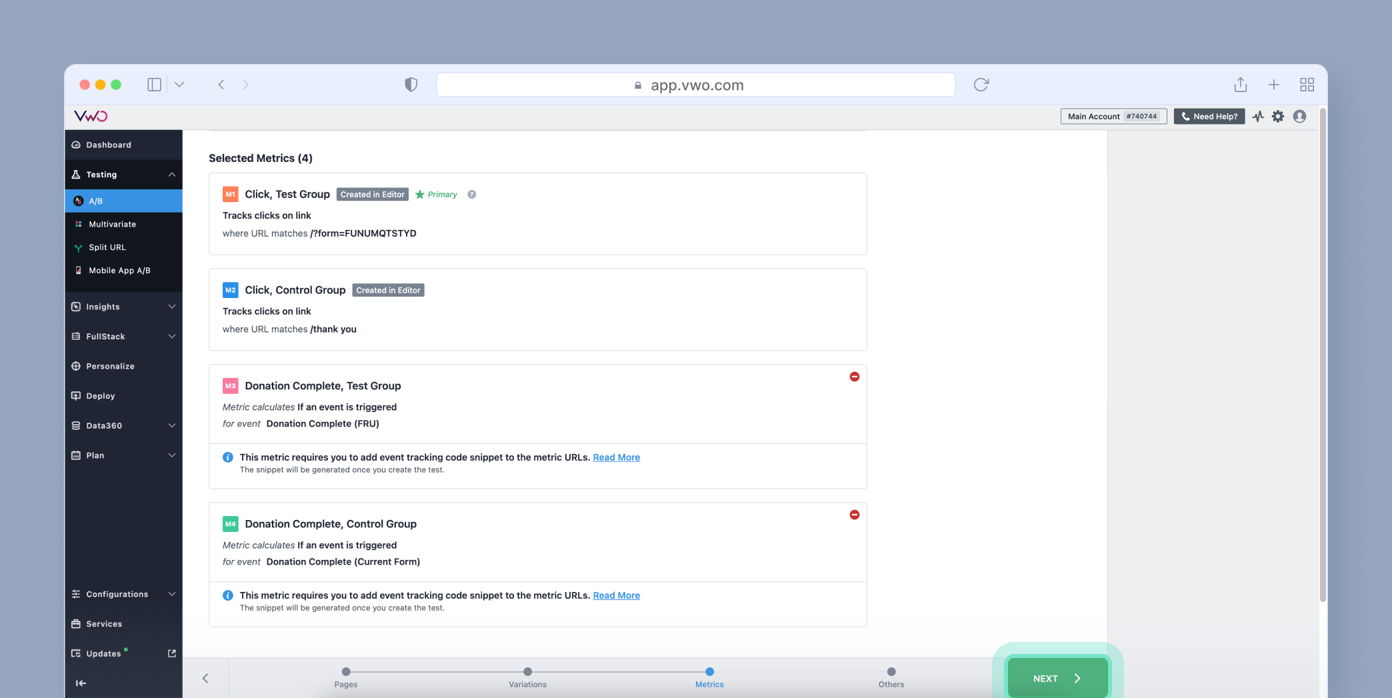Click the Read More link about tracking code
Viewport: 1392px width, 698px height.
coord(617,457)
